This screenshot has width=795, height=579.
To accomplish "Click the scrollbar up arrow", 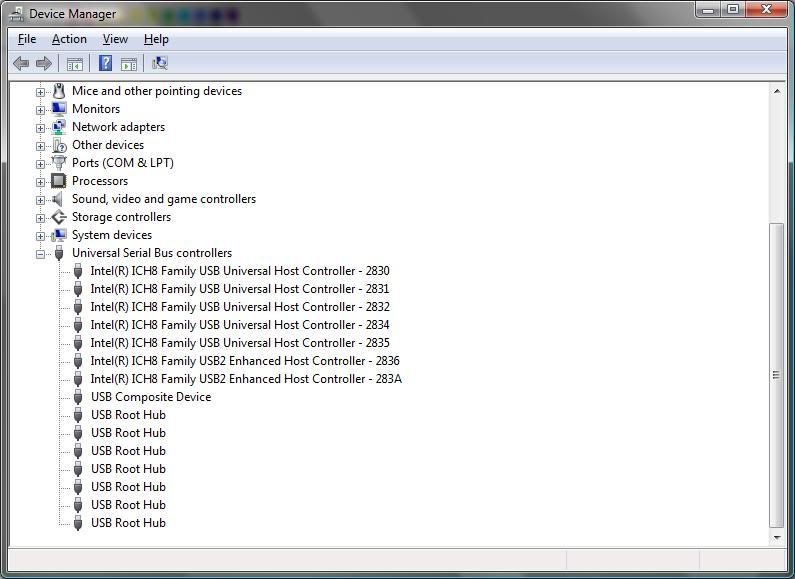I will coord(776,91).
